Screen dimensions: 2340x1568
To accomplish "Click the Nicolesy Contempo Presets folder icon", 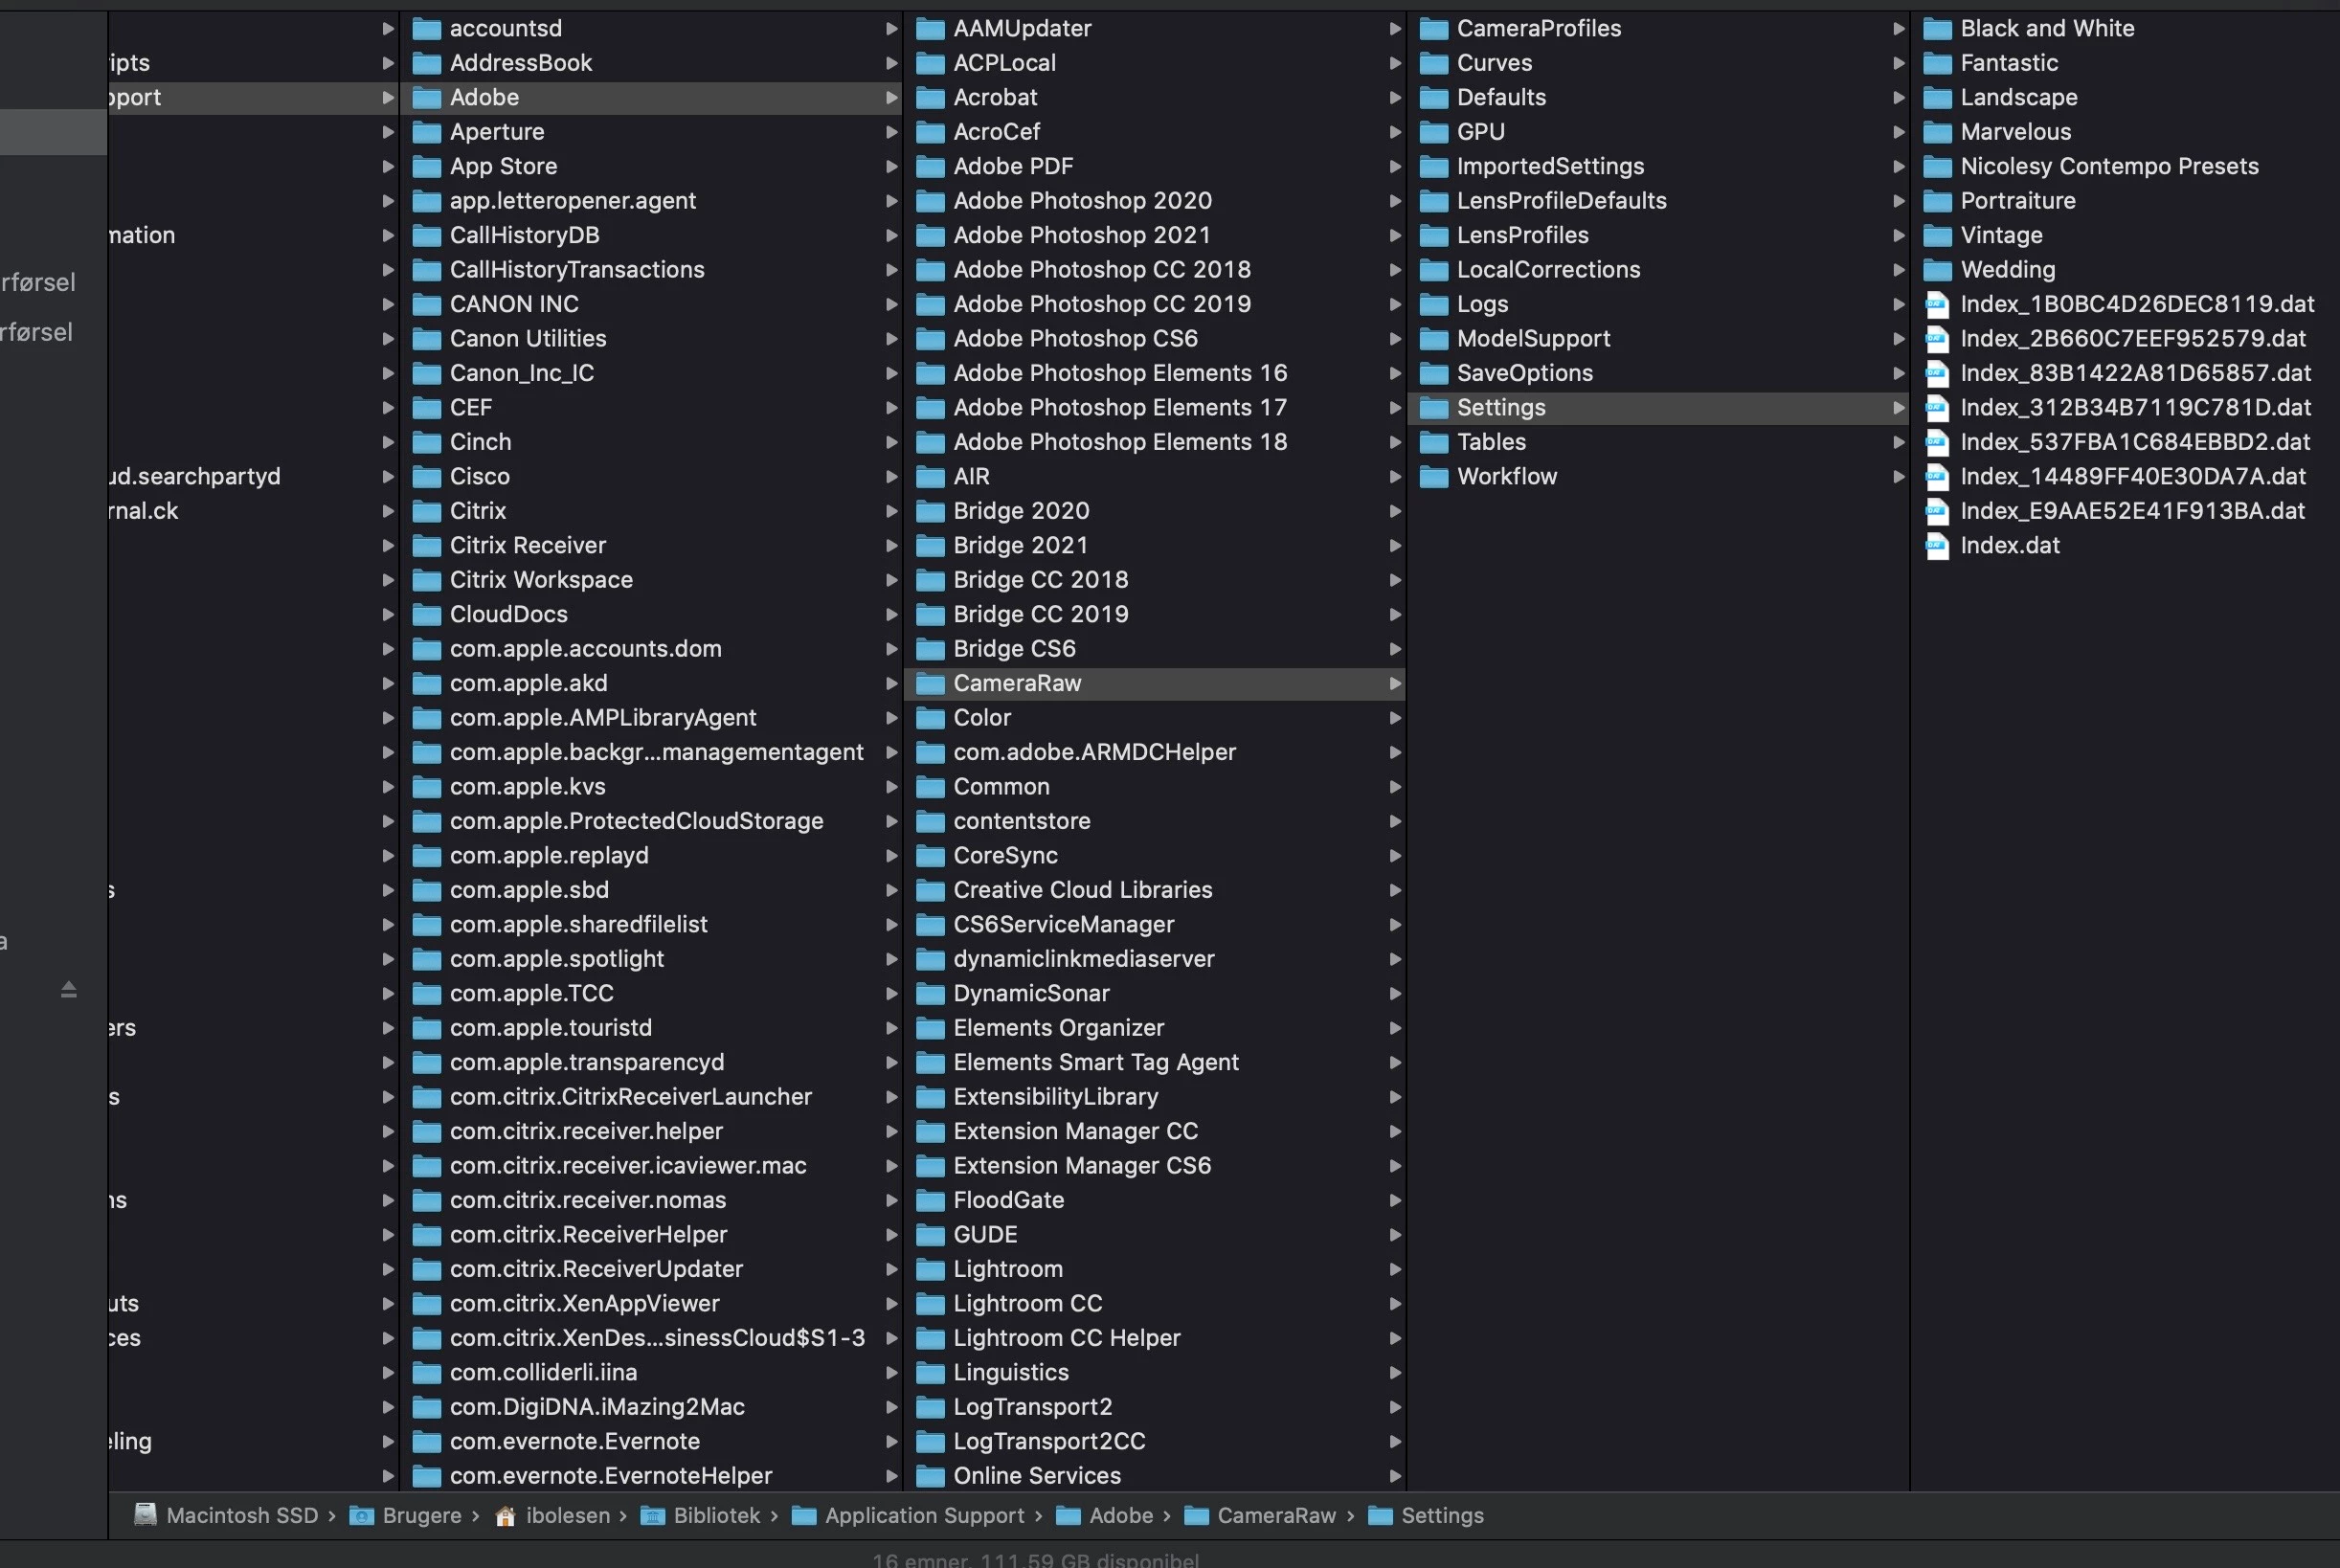I will [1937, 167].
